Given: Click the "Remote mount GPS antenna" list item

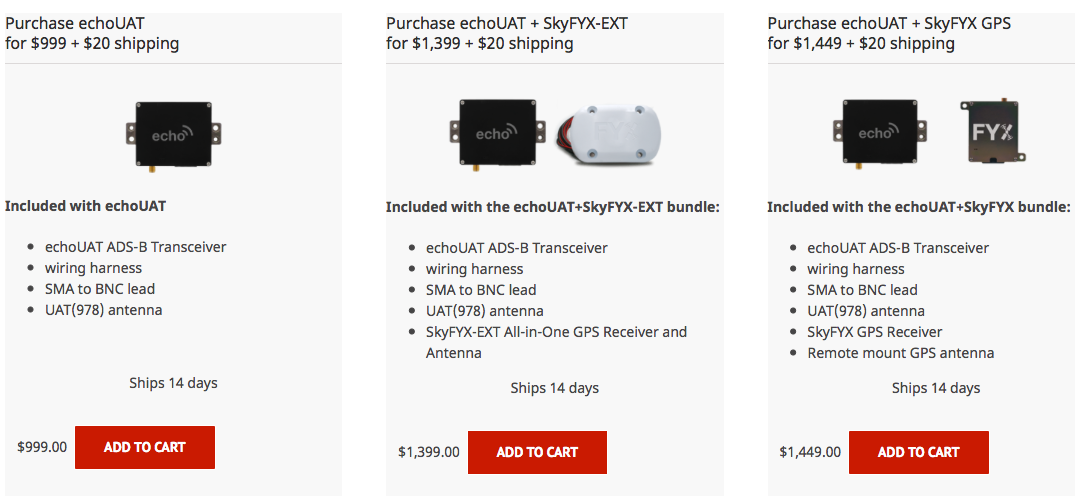Looking at the screenshot, I should coord(900,353).
